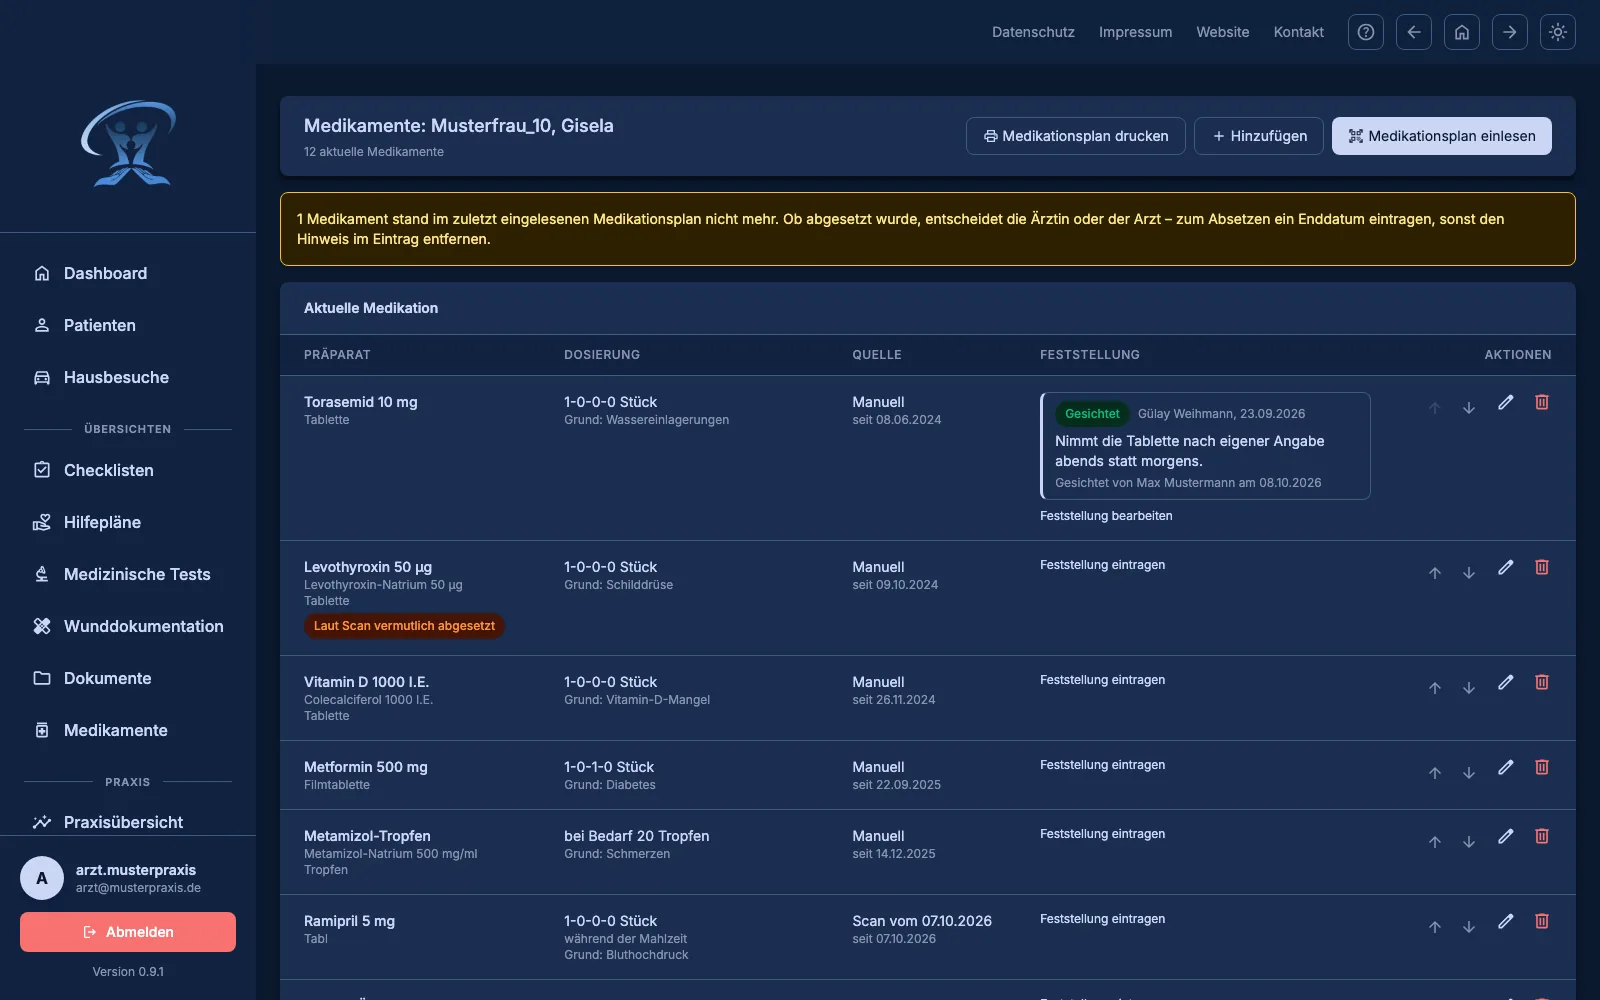Open the home icon in top bar
The image size is (1600, 1000).
coord(1461,32)
